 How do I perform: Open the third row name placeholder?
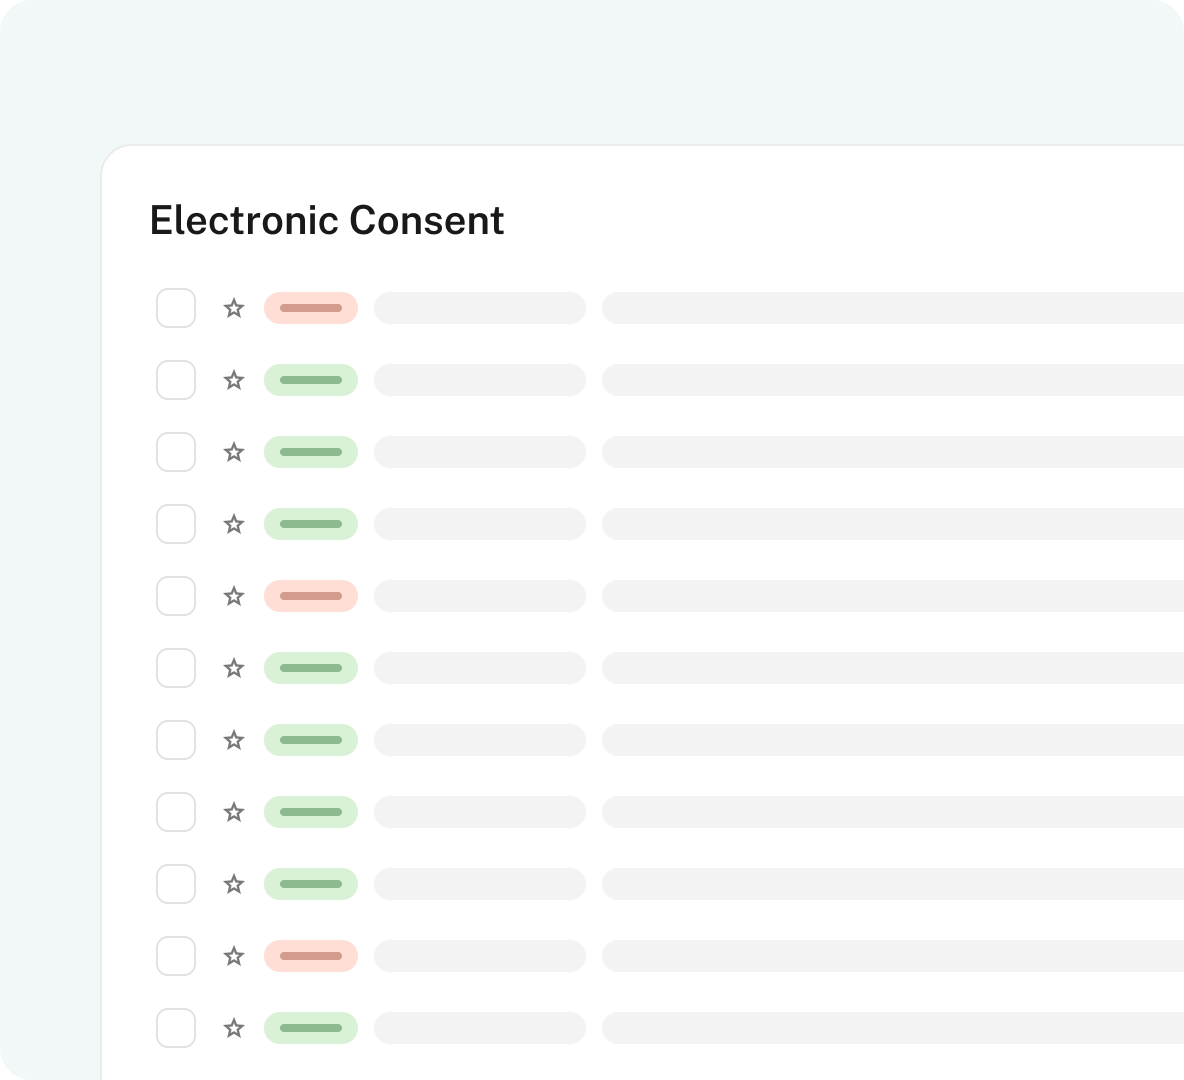[480, 452]
